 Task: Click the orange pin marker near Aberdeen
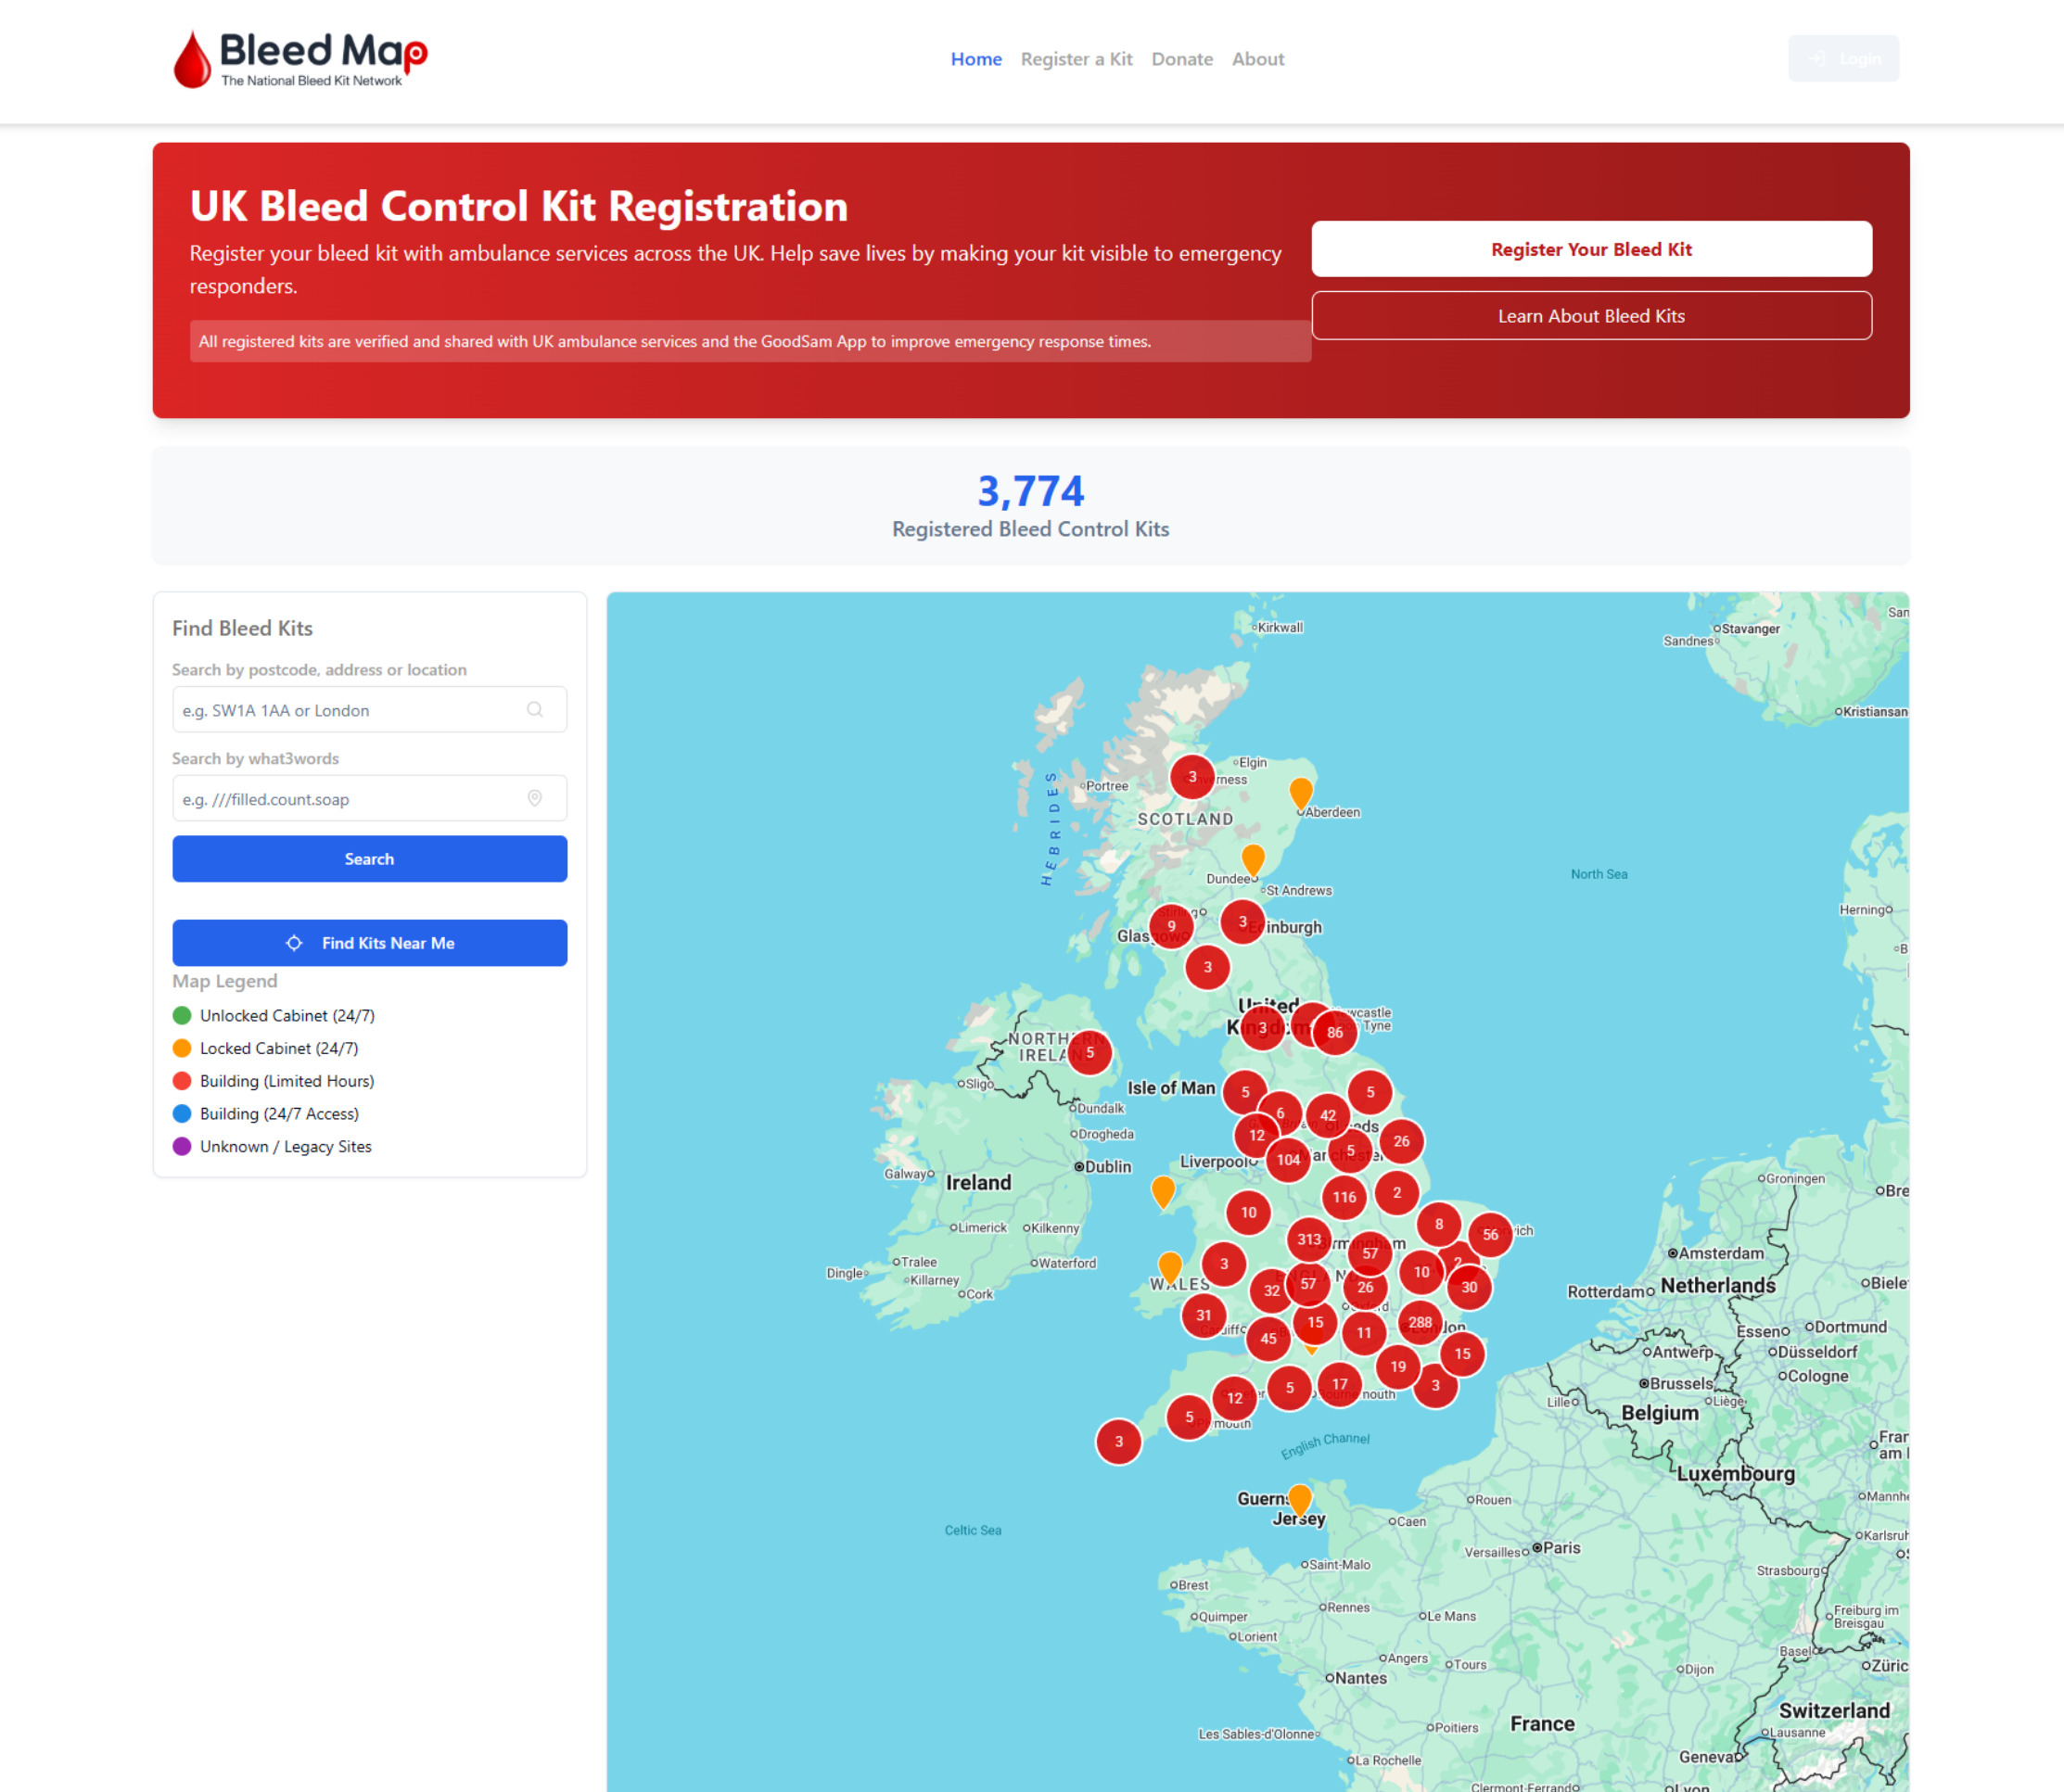tap(1300, 792)
